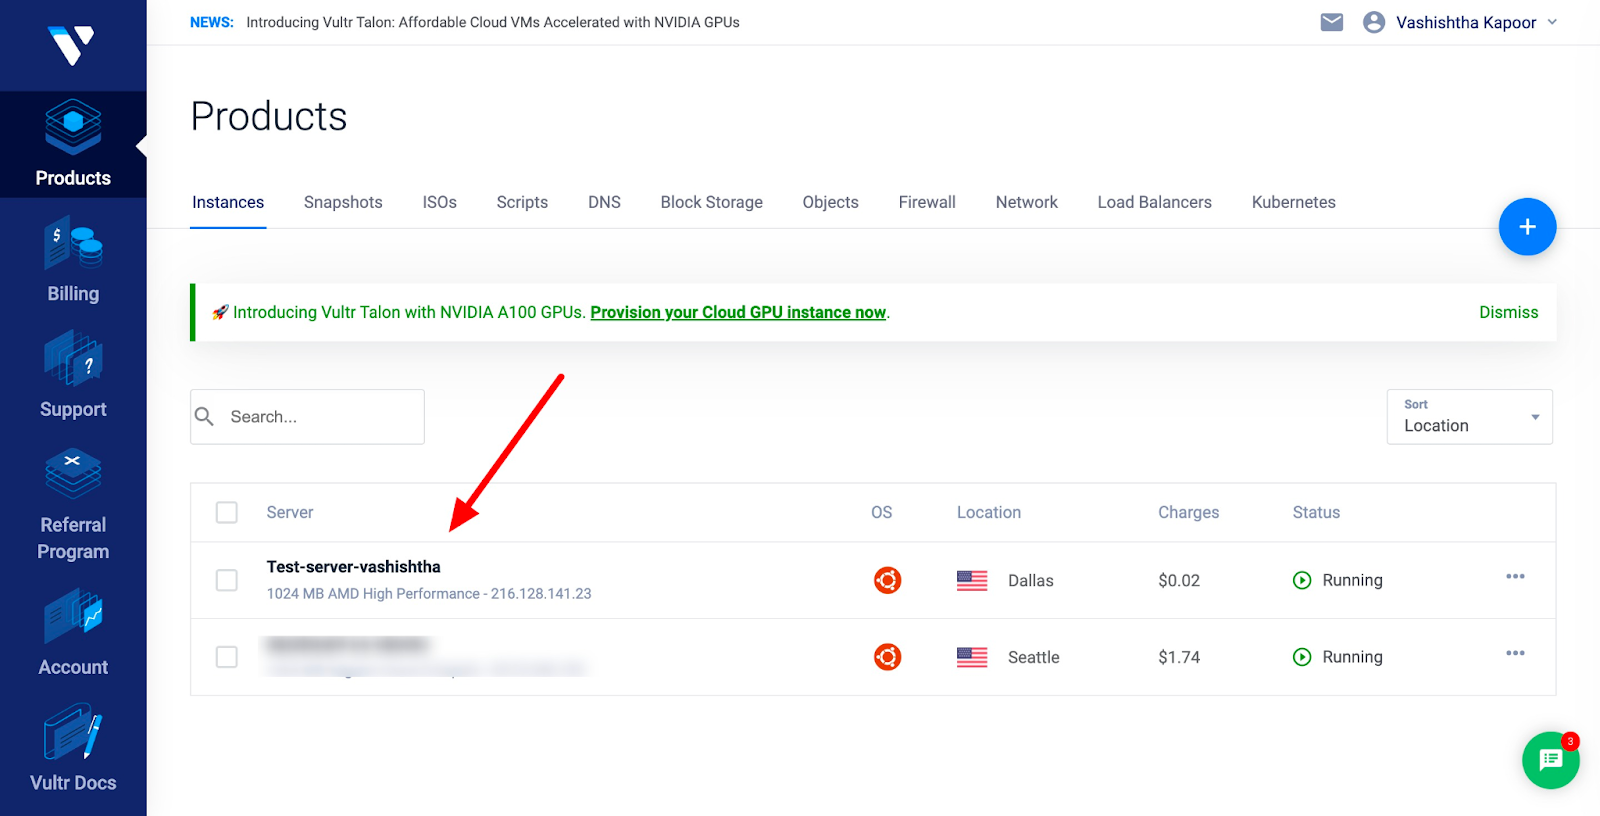The image size is (1600, 816).
Task: Click the Charges column header
Action: pos(1188,512)
